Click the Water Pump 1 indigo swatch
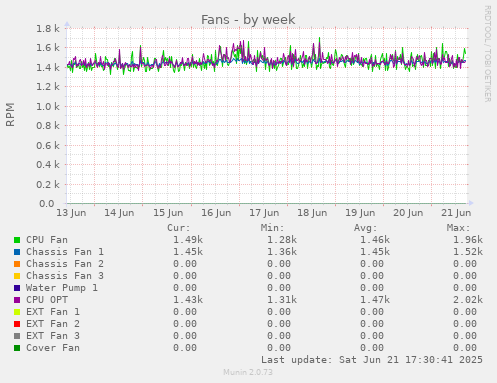Image resolution: width=497 pixels, height=383 pixels. click(17, 288)
